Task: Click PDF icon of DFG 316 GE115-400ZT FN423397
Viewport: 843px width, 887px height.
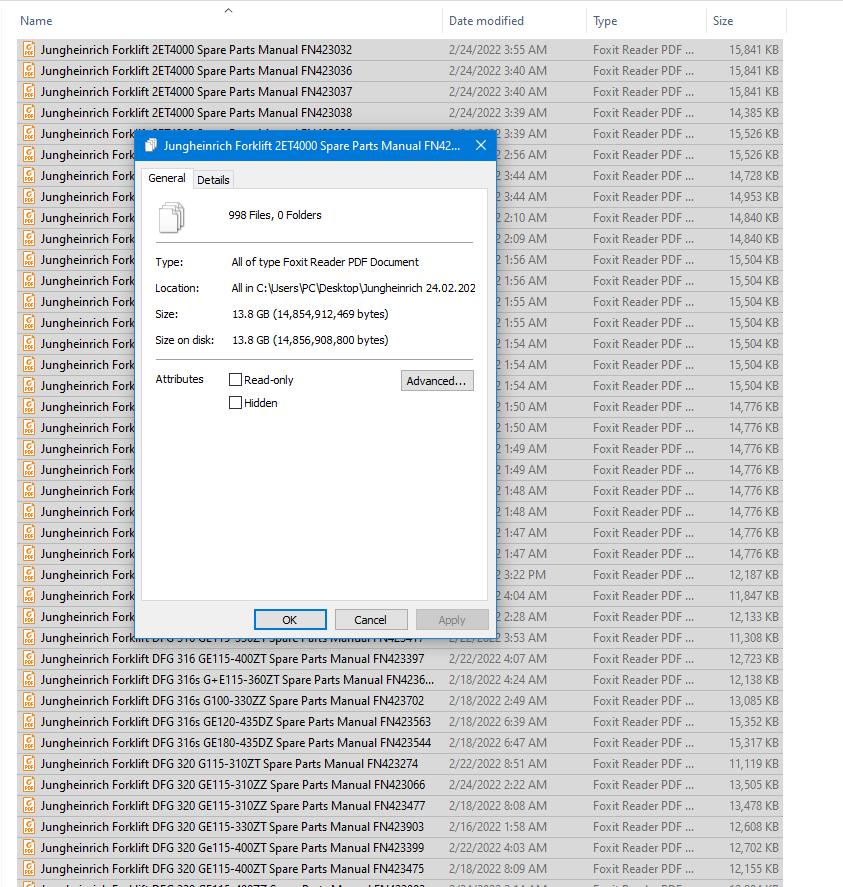Action: 29,658
